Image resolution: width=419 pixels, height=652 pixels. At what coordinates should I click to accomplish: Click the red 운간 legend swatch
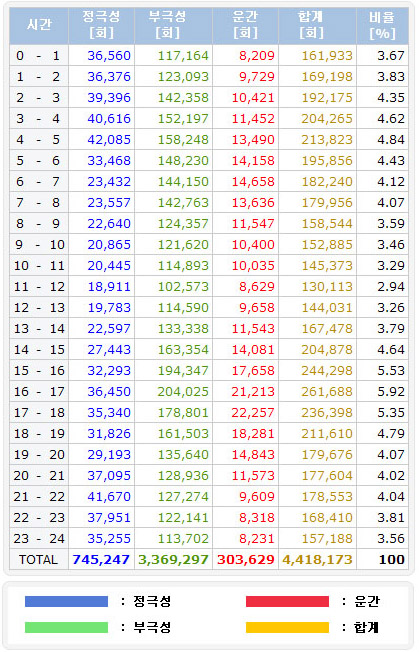[x=287, y=601]
